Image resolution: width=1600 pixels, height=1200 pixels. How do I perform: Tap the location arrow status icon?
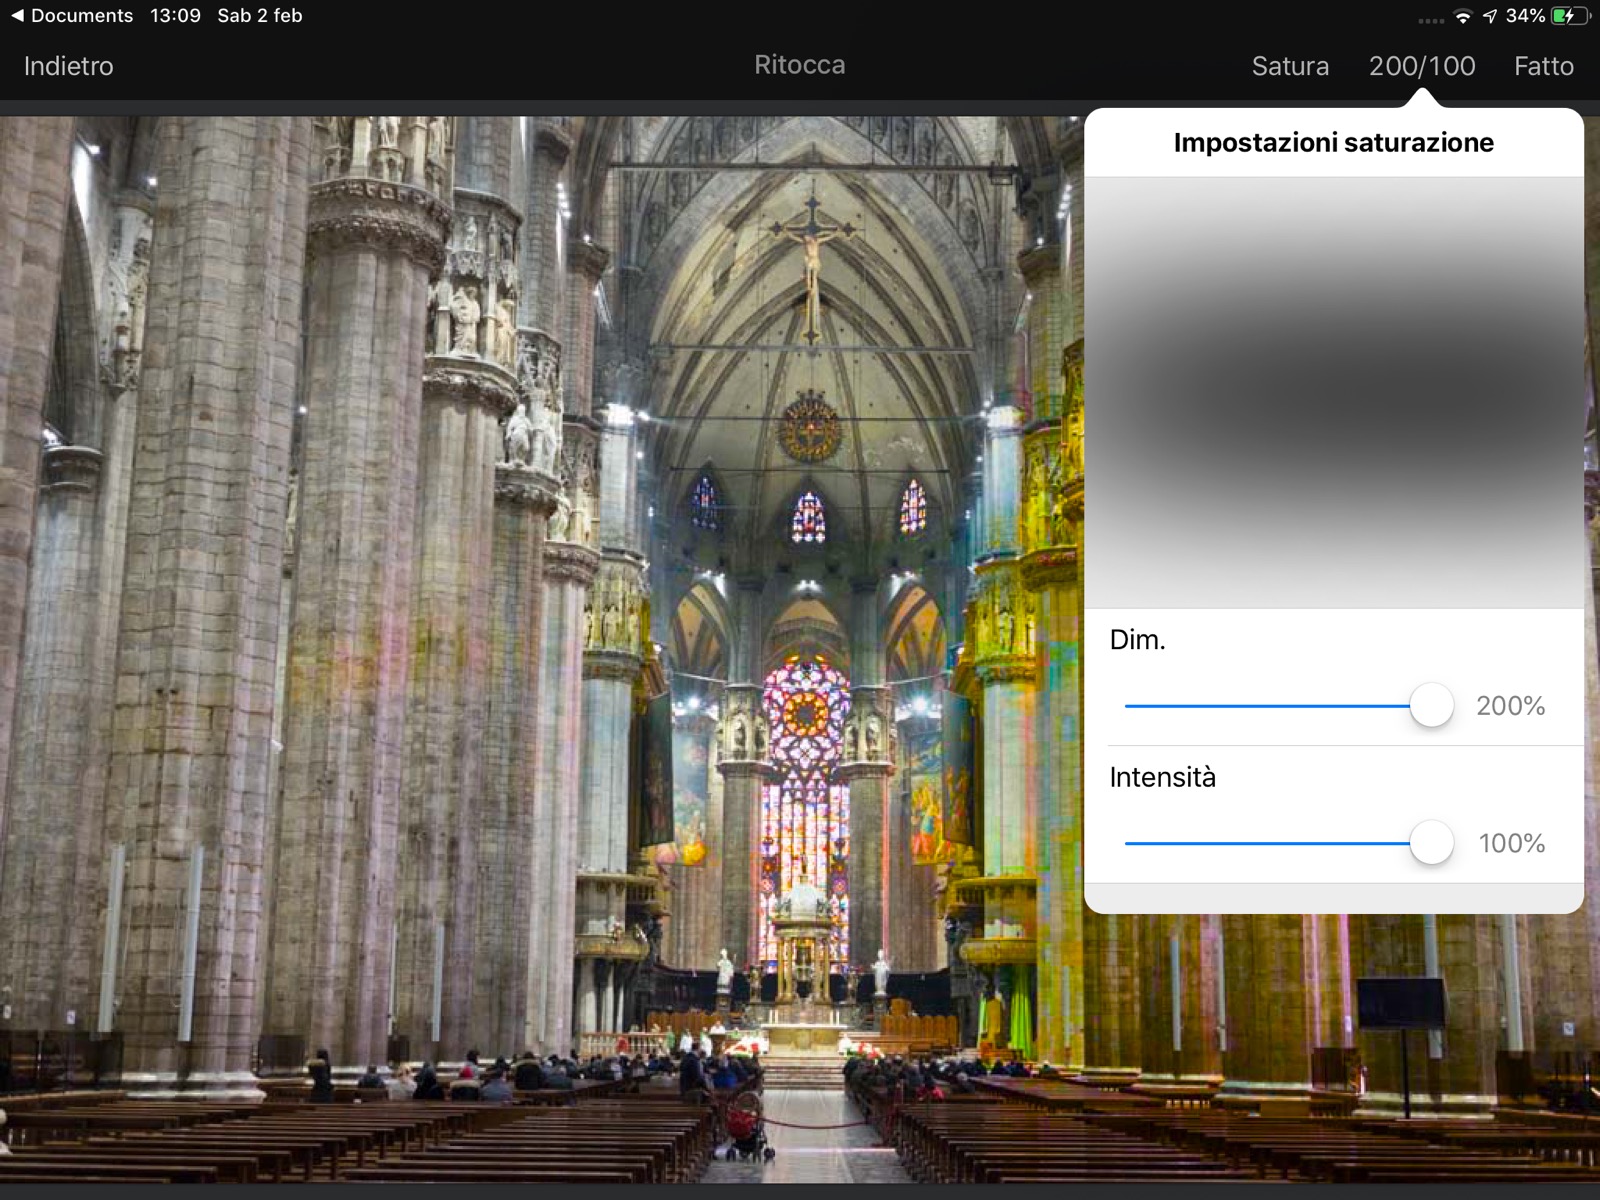pyautogui.click(x=1490, y=16)
